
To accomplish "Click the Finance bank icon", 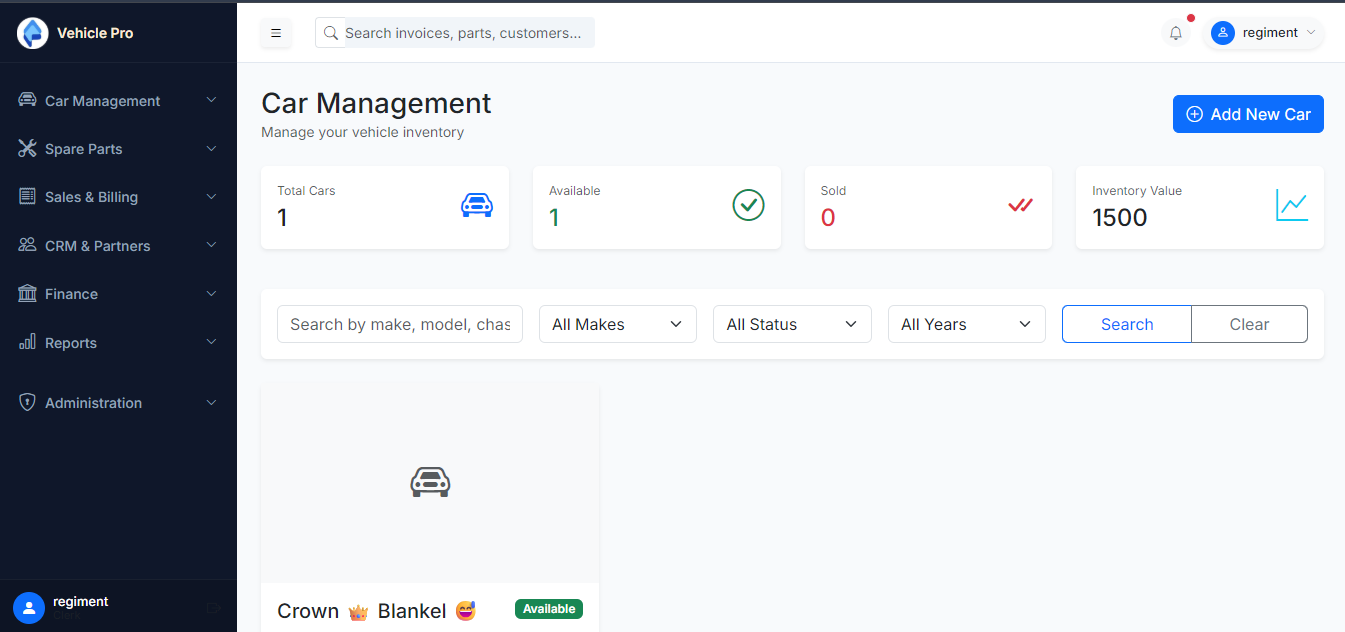I will 26,293.
